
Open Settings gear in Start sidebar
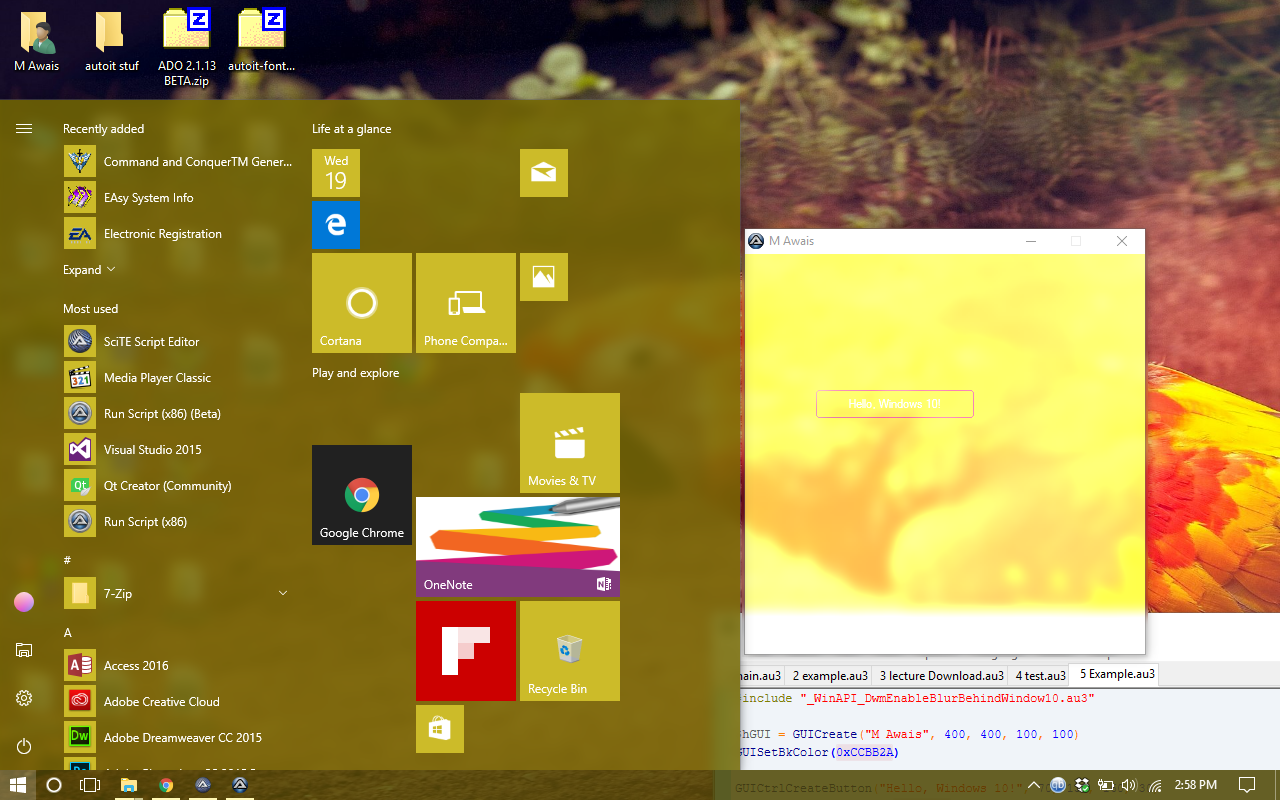pos(24,698)
